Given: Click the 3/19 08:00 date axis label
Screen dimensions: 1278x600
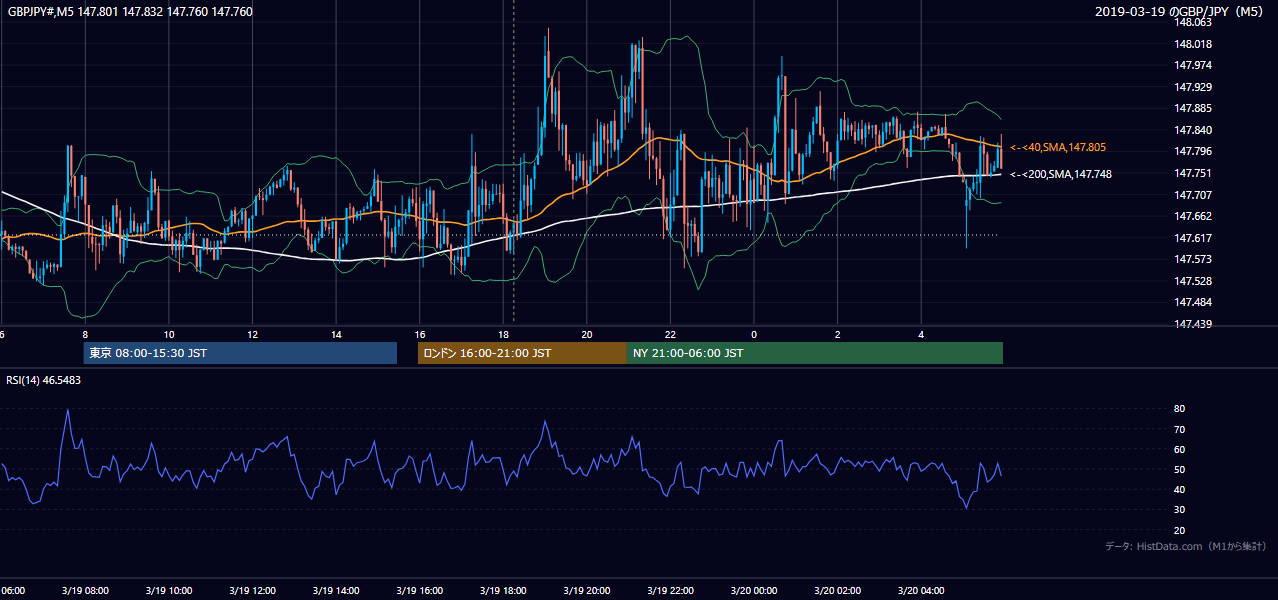Looking at the screenshot, I should tap(85, 591).
